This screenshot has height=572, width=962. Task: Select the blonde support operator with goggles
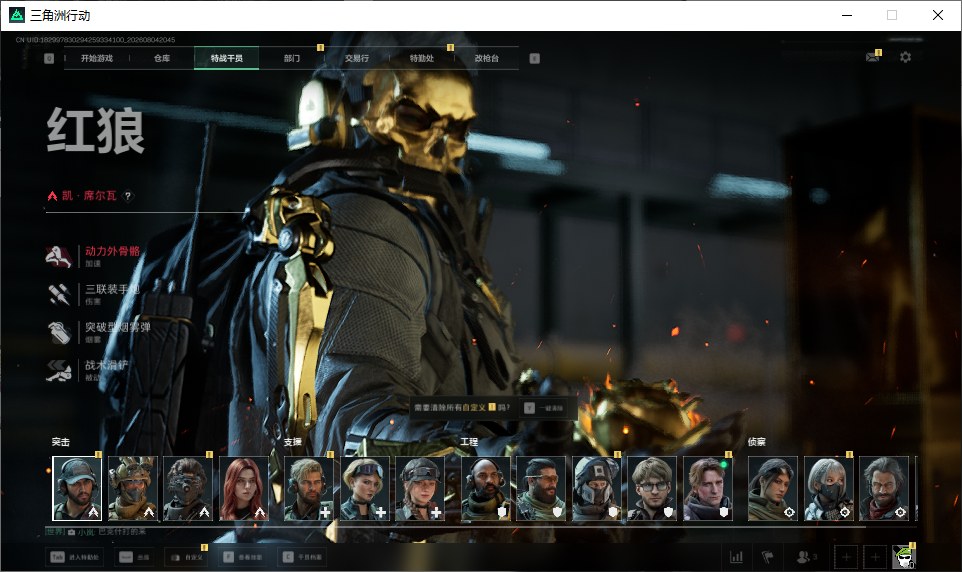tap(364, 489)
